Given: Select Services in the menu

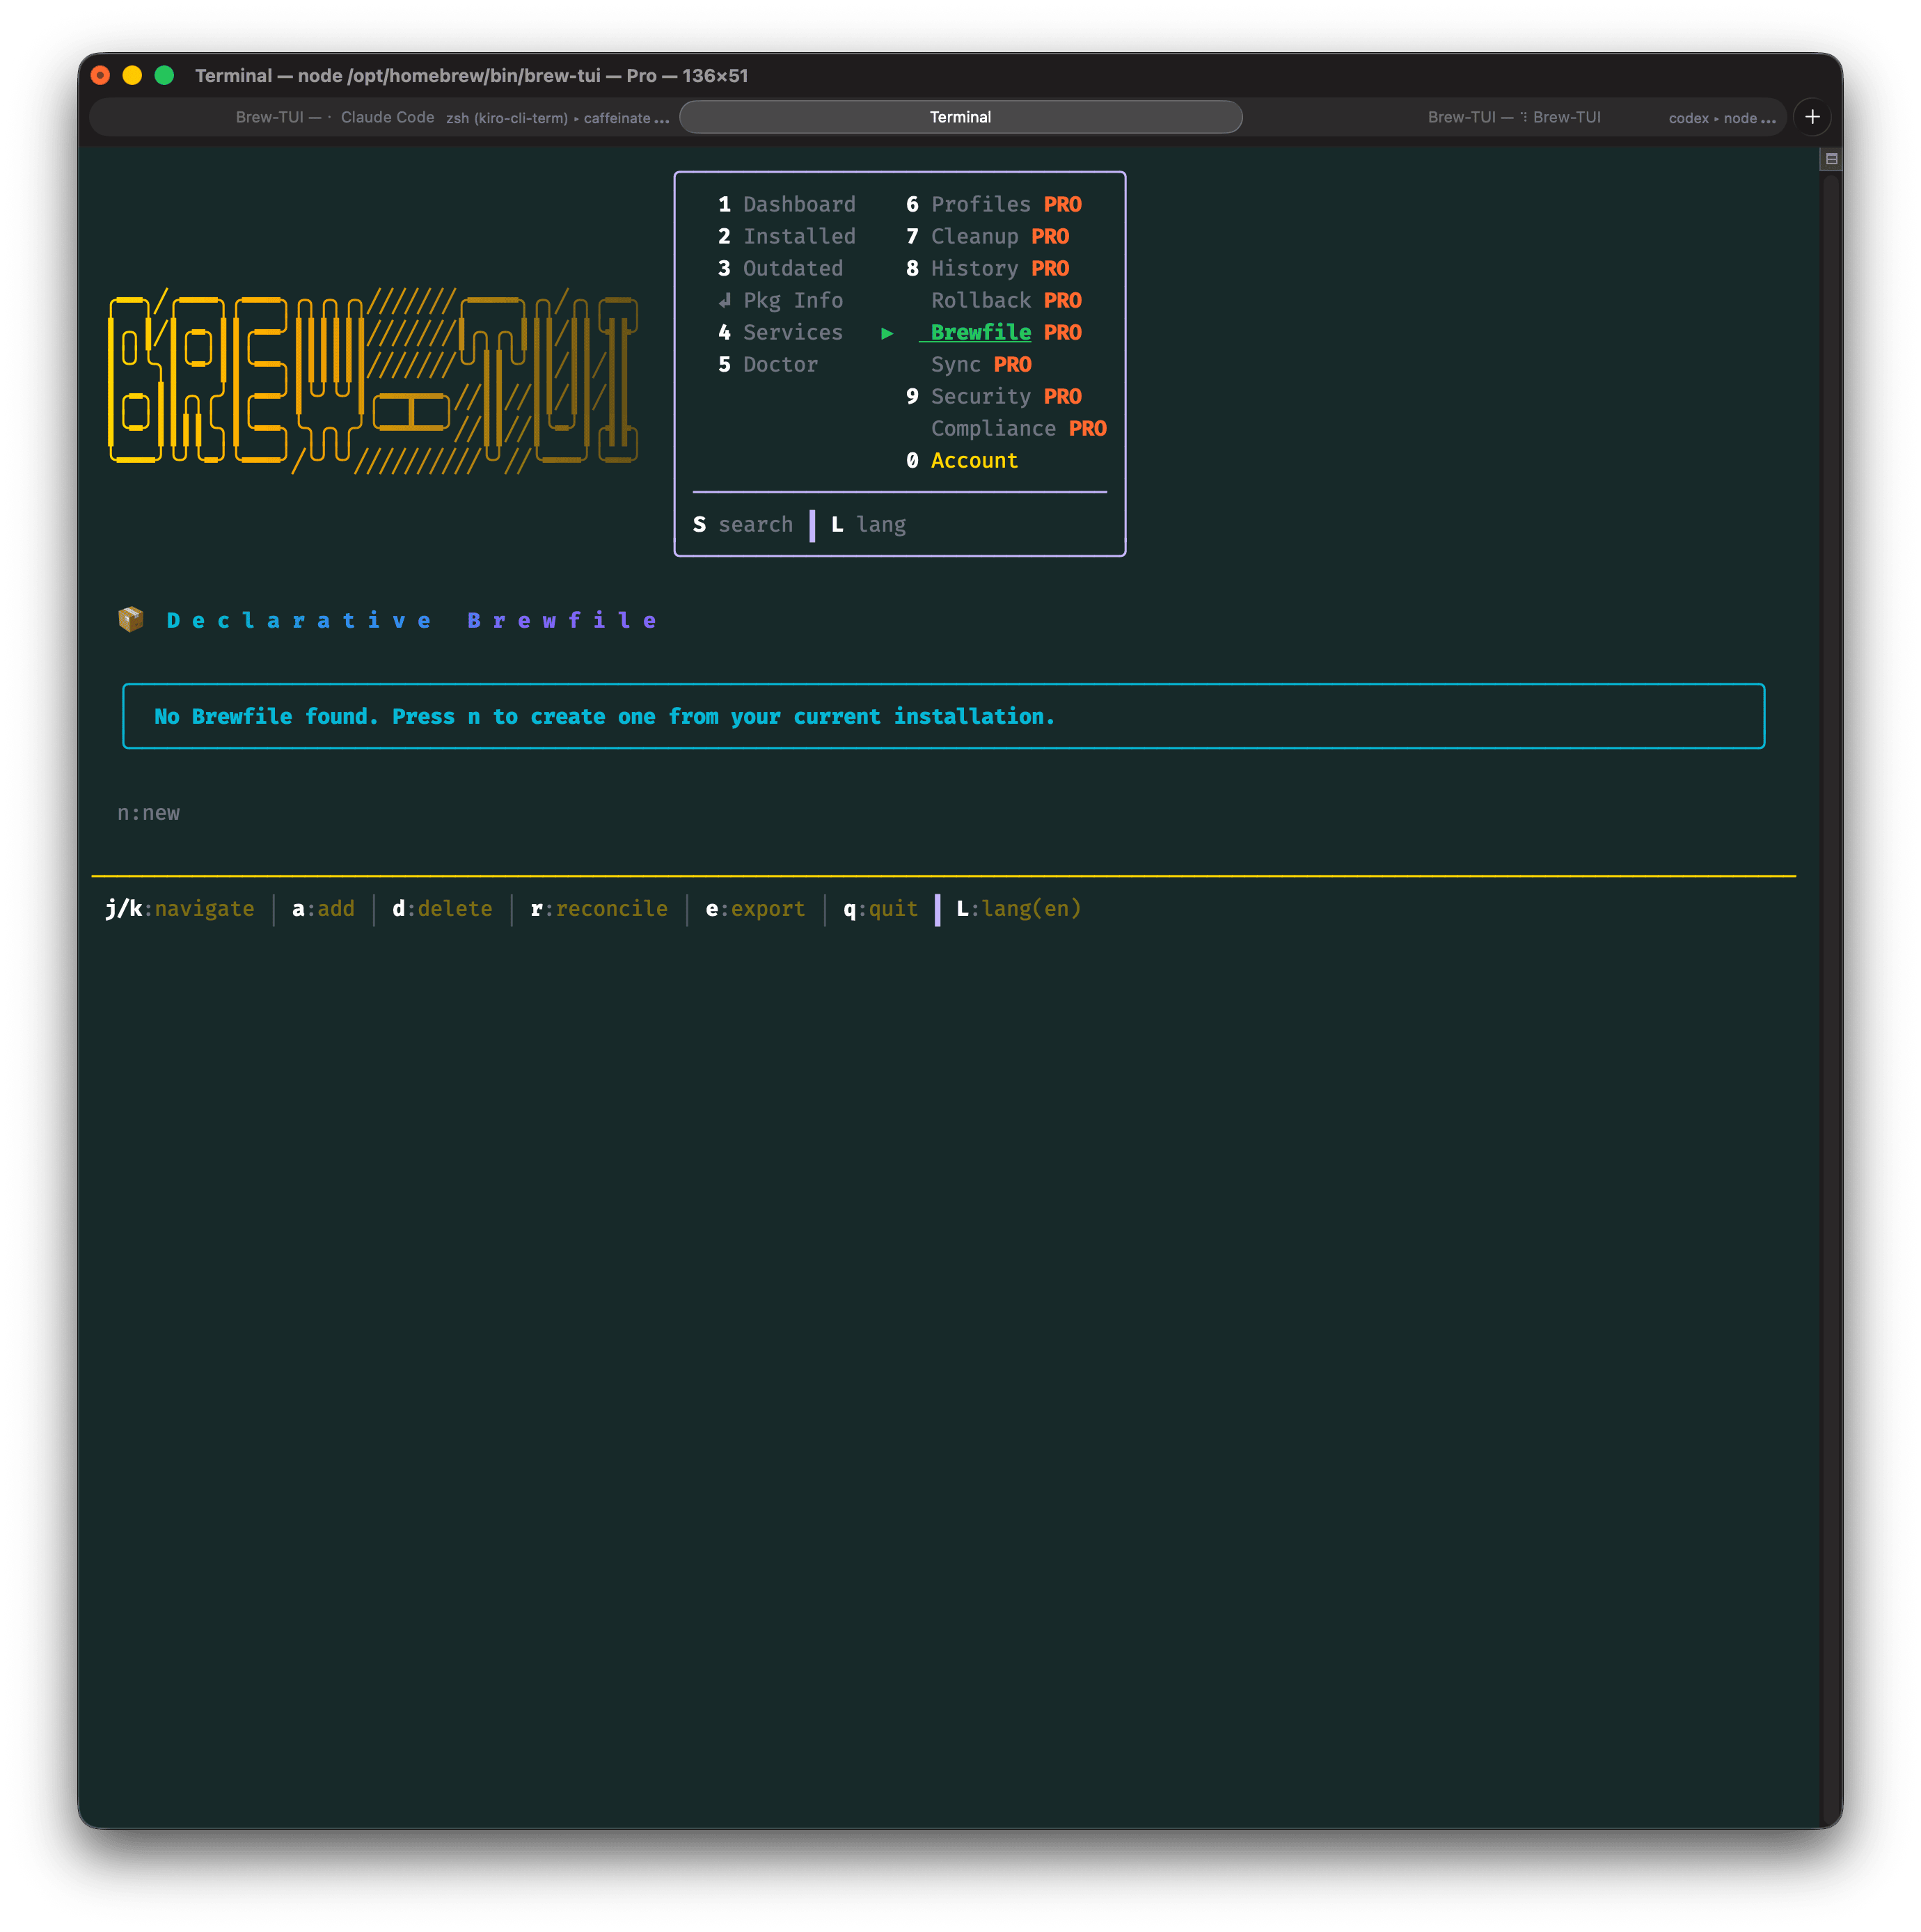Looking at the screenshot, I should pos(780,332).
